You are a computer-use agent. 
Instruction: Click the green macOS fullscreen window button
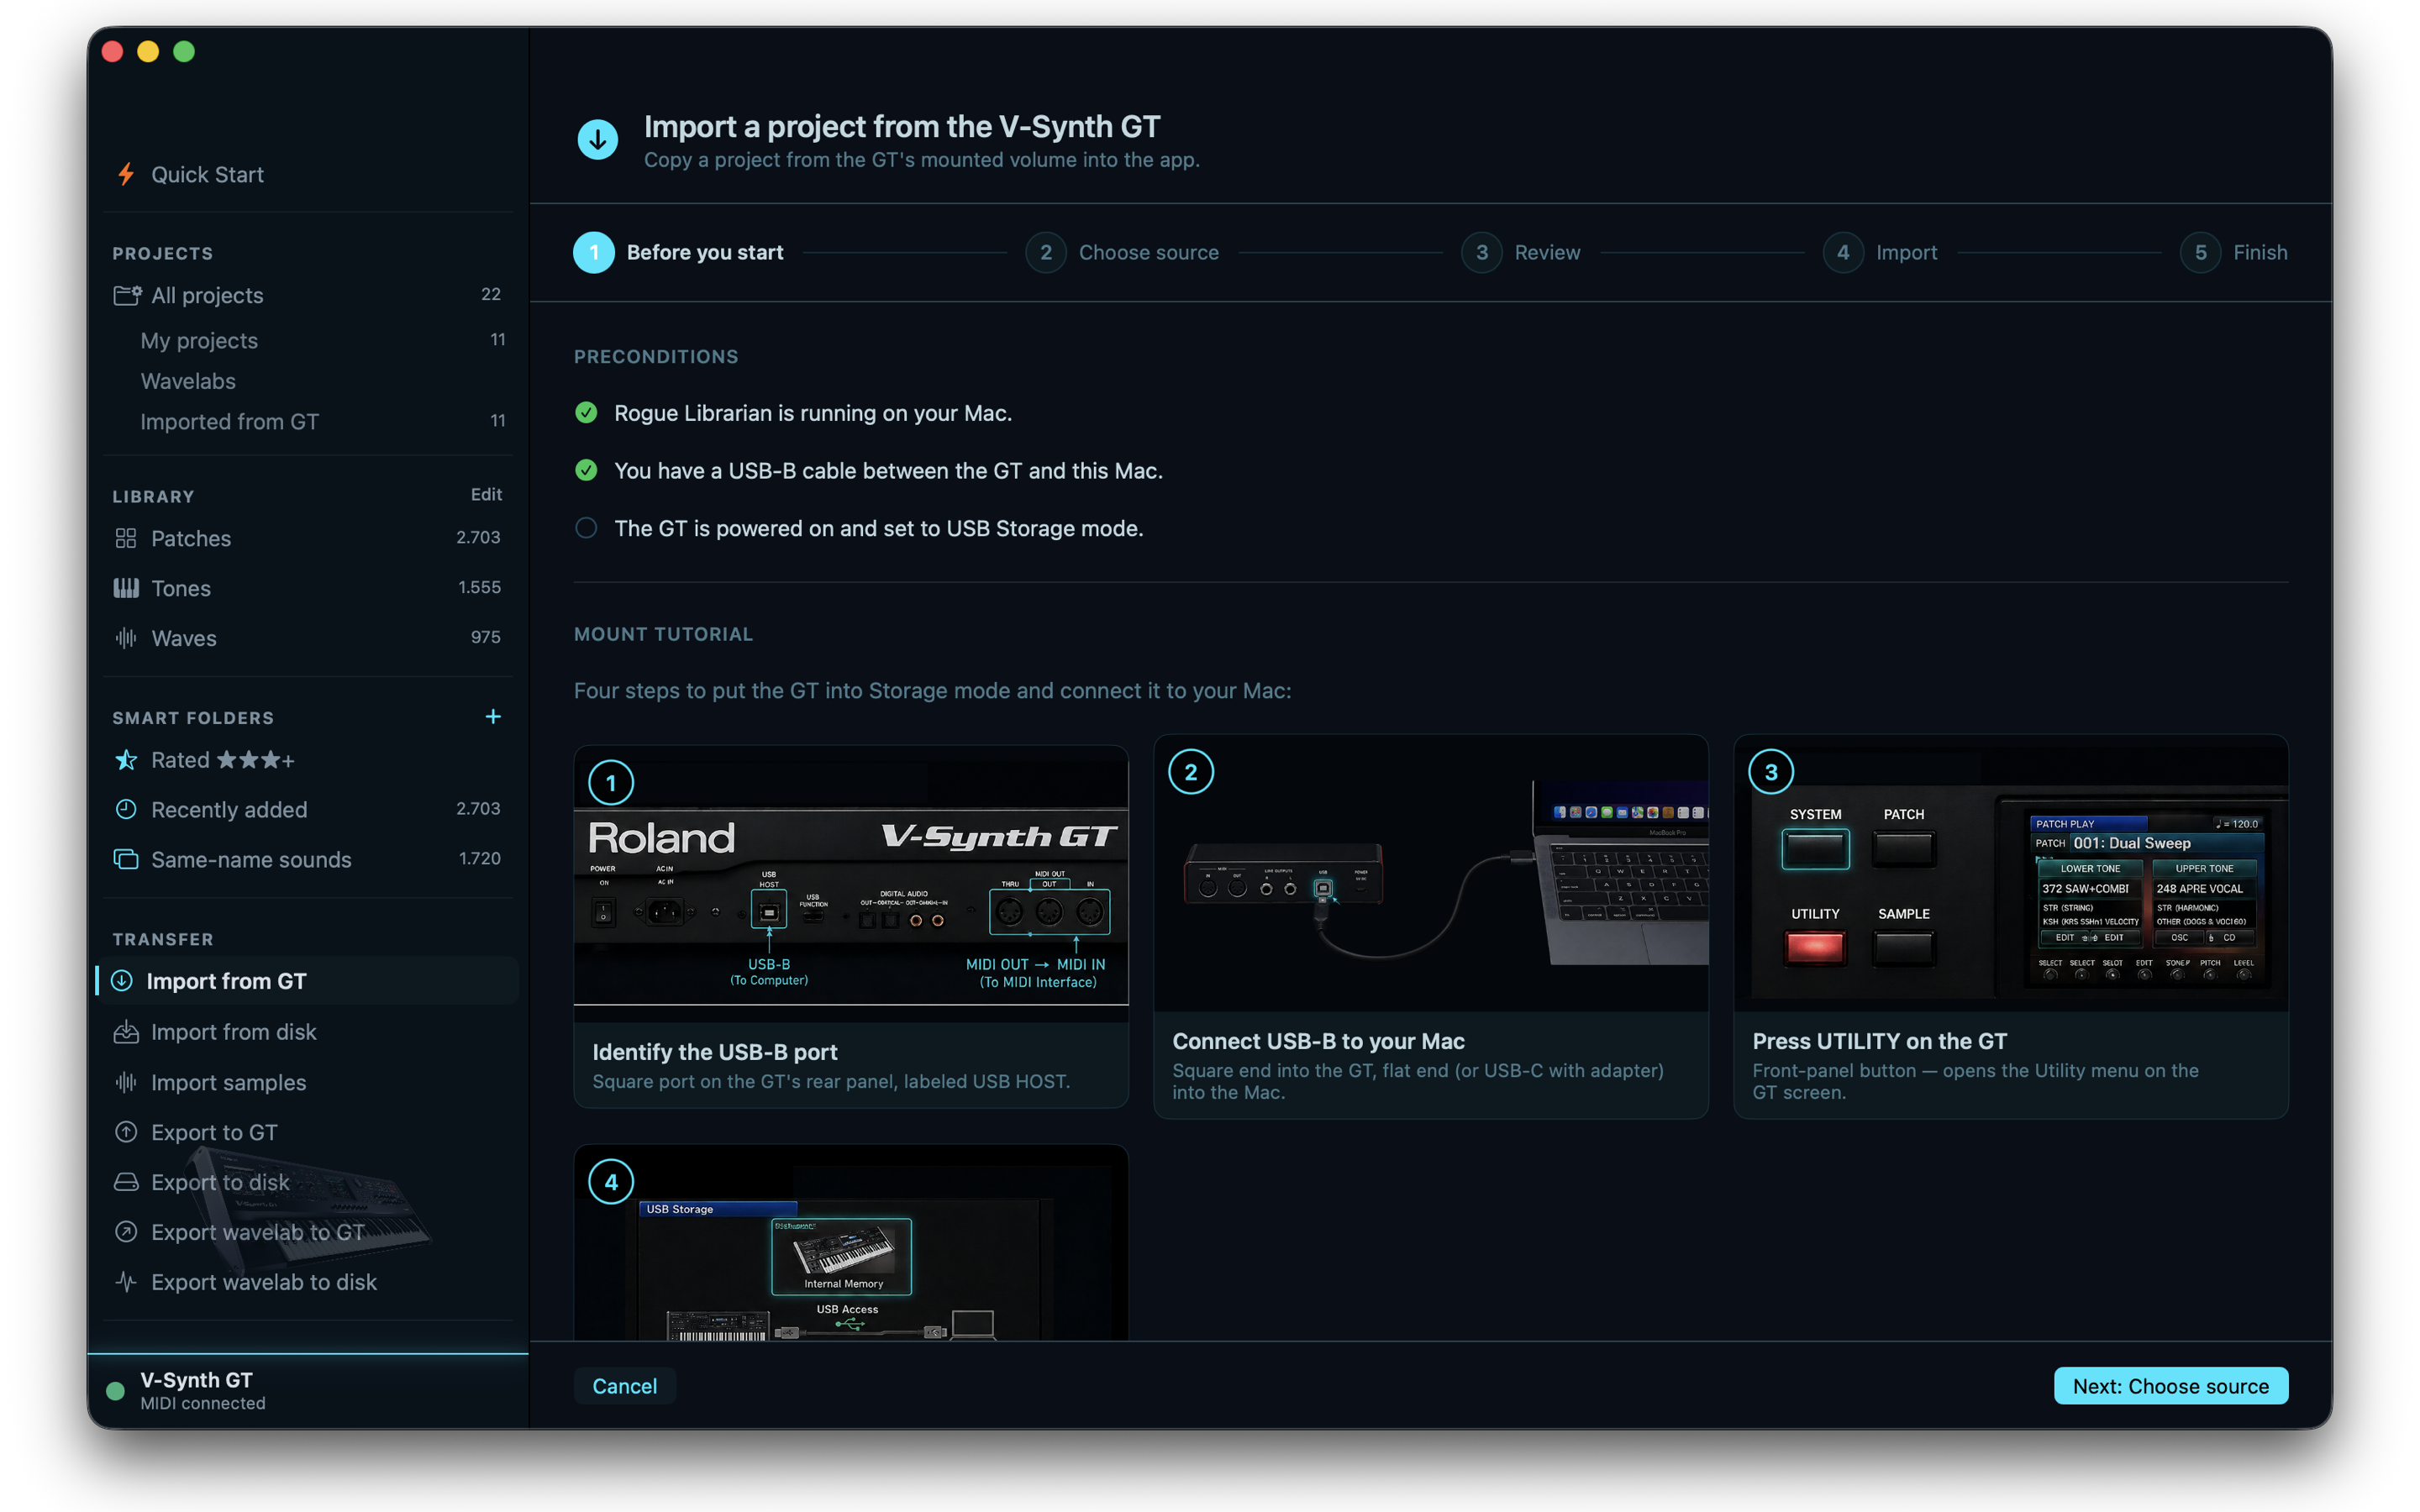click(184, 52)
